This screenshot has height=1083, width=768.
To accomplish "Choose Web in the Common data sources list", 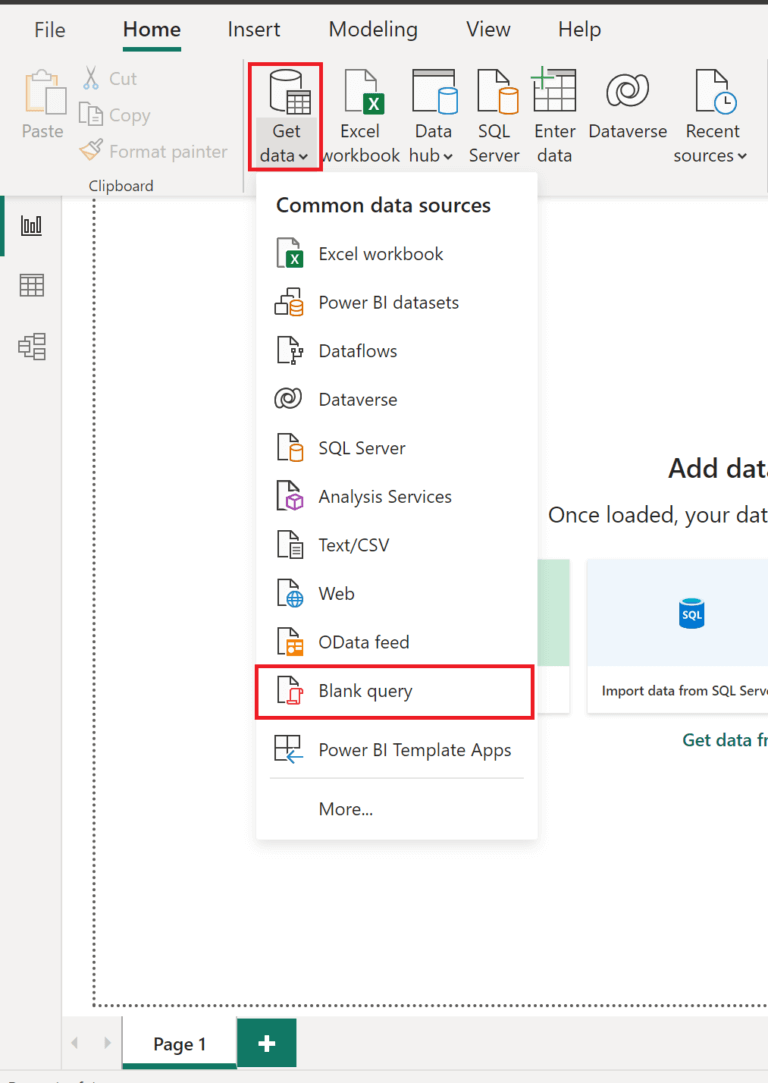I will tap(336, 593).
